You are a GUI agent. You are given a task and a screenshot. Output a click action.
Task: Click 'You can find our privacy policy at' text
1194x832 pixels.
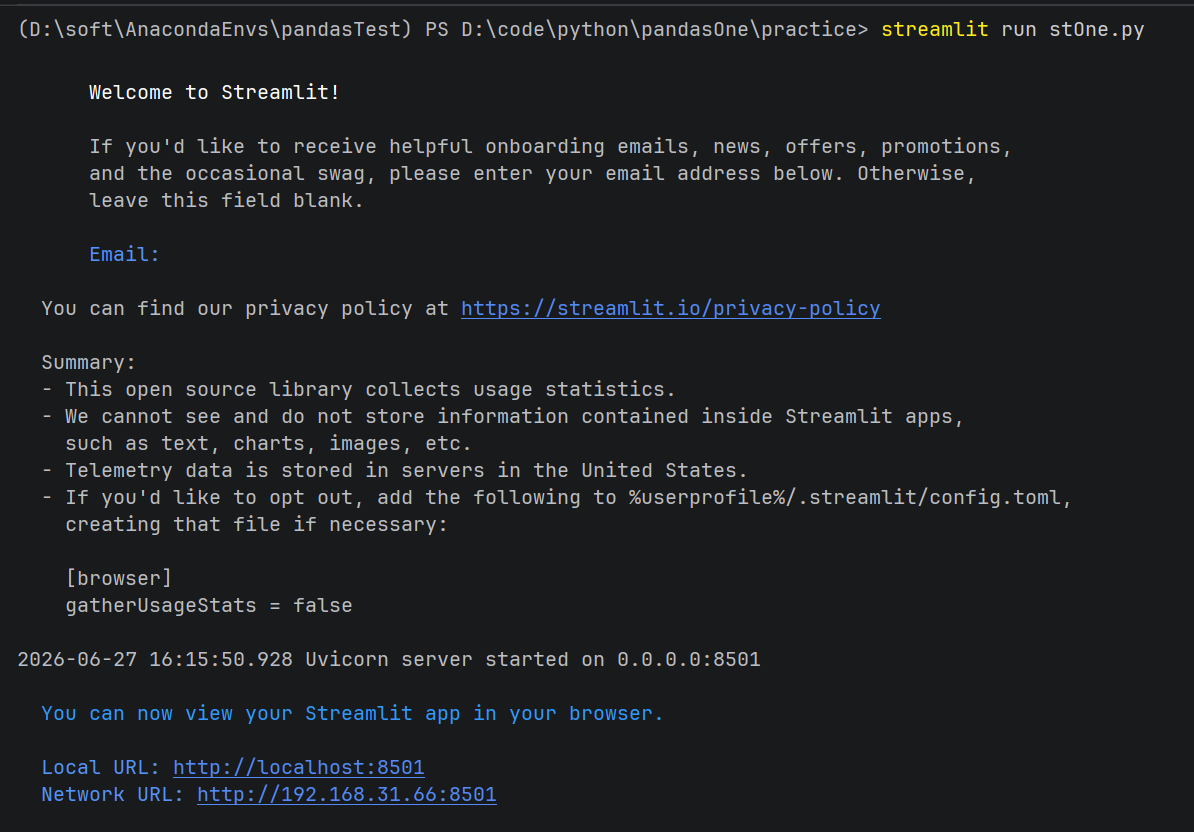[245, 308]
